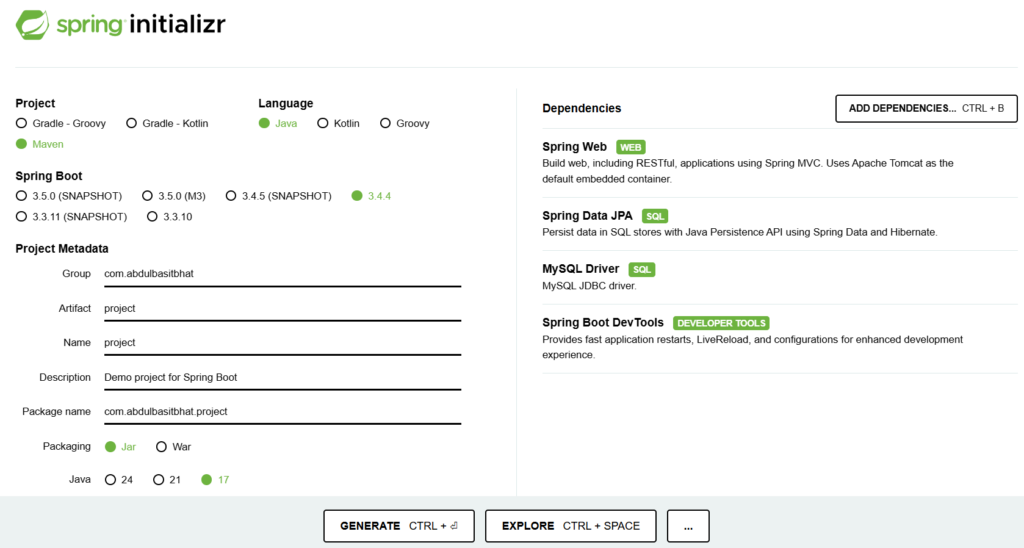The width and height of the screenshot is (1024, 548).
Task: Click the WEB tag badge
Action: coord(630,147)
